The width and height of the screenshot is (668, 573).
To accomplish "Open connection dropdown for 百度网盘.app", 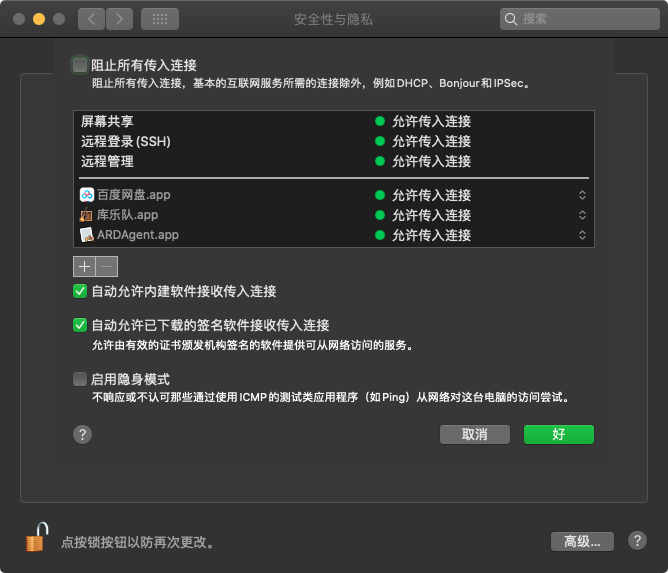I will 582,195.
